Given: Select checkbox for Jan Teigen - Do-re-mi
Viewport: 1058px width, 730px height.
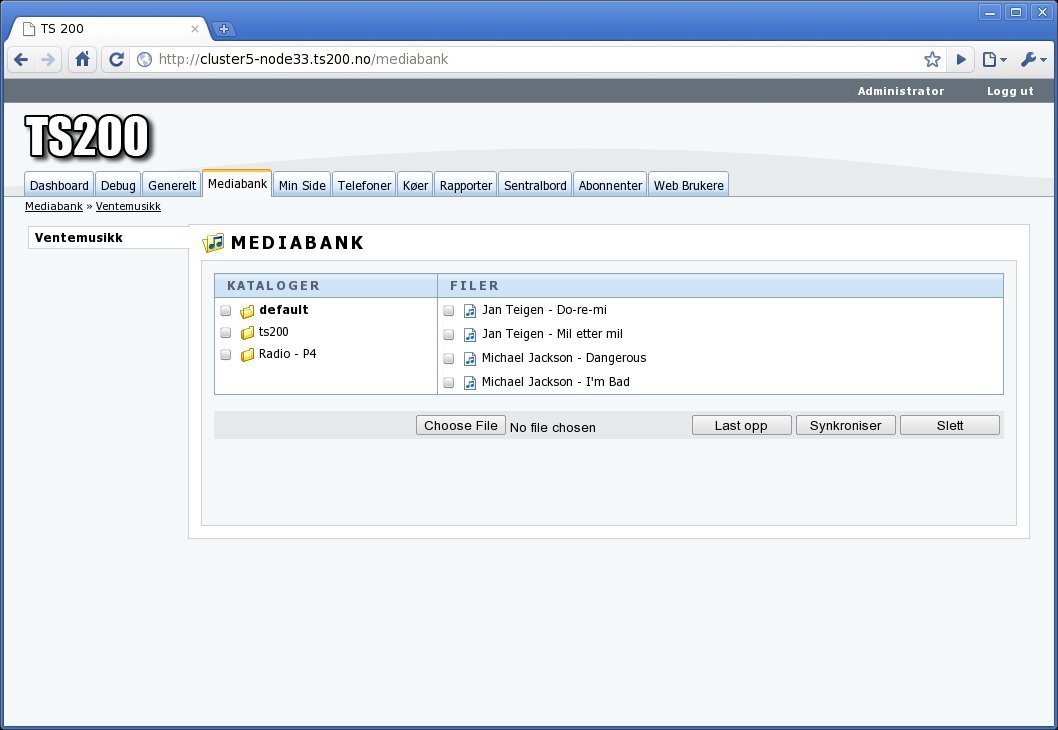Looking at the screenshot, I should tap(449, 311).
